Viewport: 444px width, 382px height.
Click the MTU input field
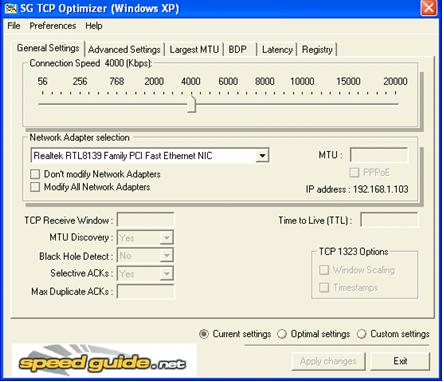pos(379,155)
